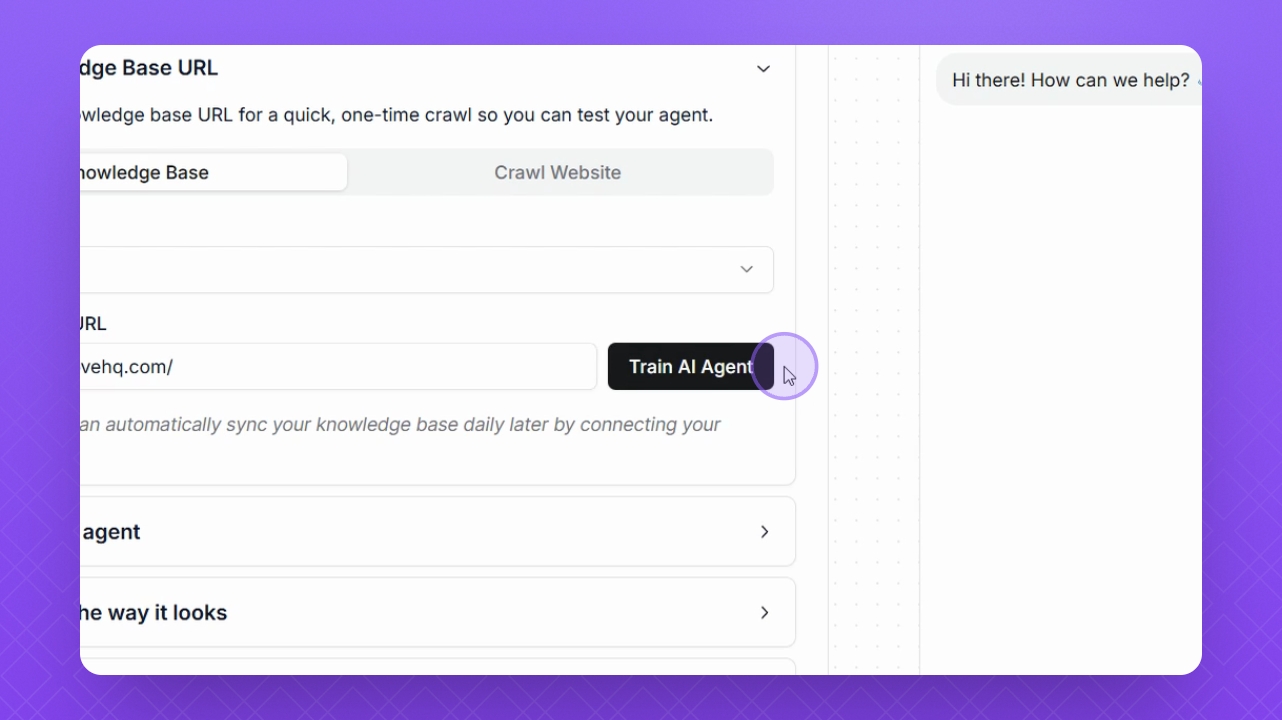Switch to the Crawl Website tab
This screenshot has height=720, width=1282.
coord(557,172)
